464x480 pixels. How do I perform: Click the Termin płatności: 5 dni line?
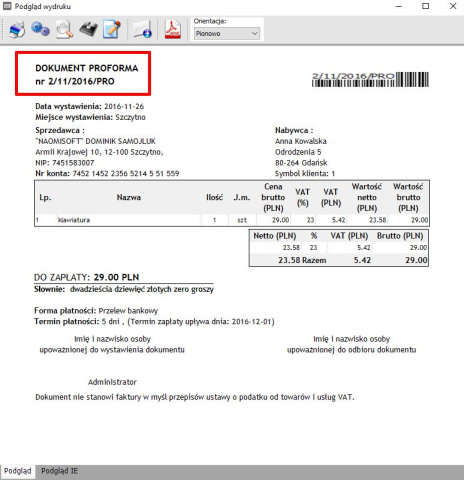point(154,322)
